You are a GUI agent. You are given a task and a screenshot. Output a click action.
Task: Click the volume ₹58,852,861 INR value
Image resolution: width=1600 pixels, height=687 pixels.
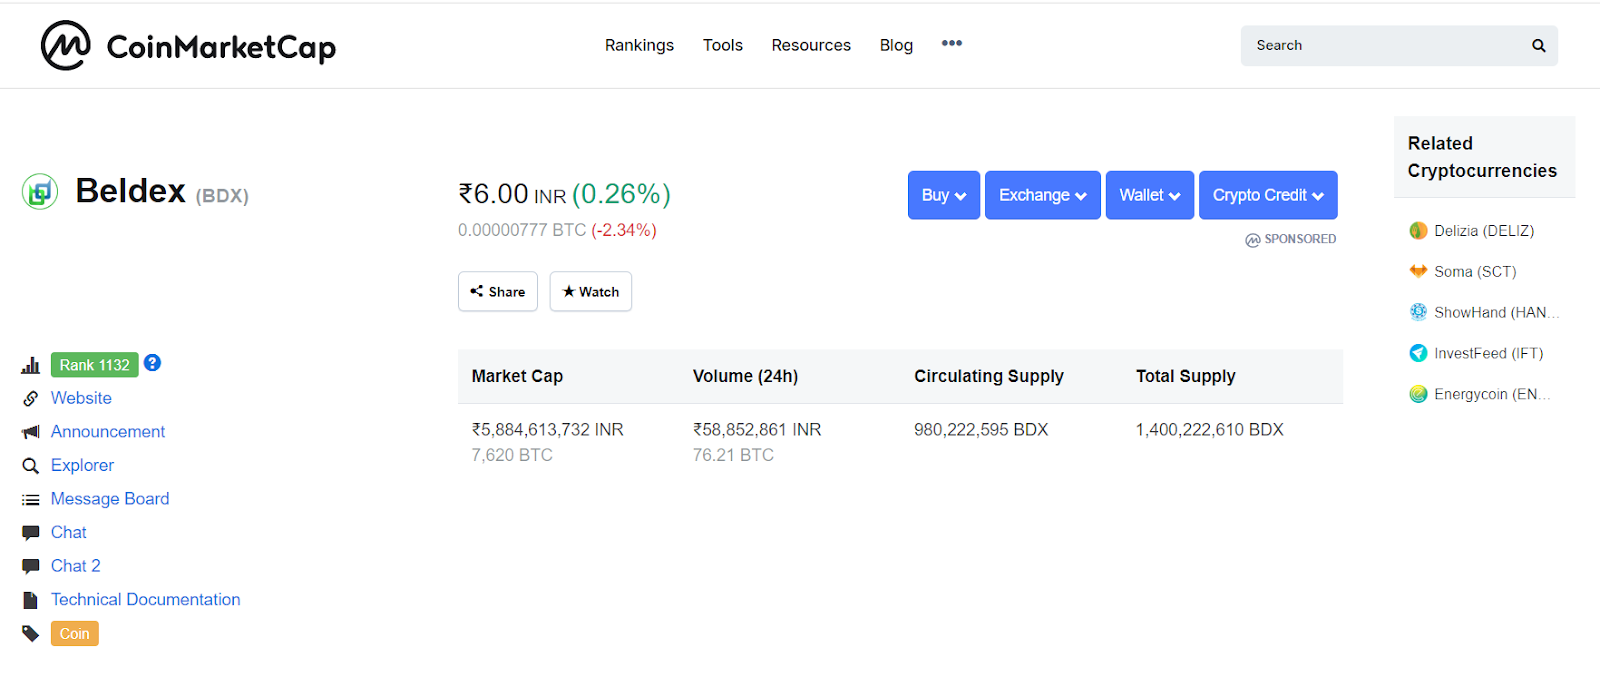[x=757, y=430]
